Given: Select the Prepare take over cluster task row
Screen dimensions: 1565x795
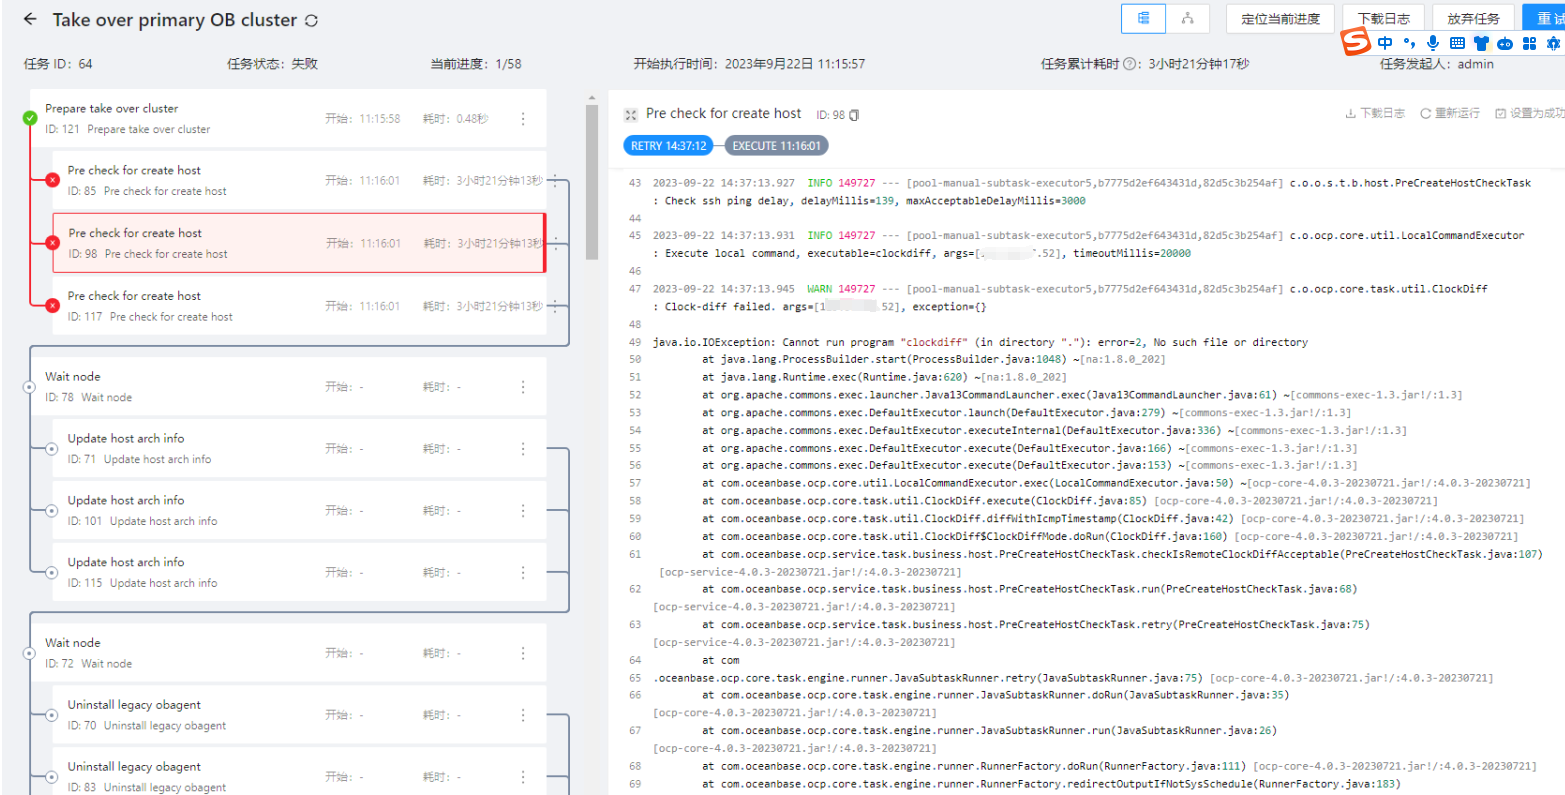Looking at the screenshot, I should click(x=287, y=118).
